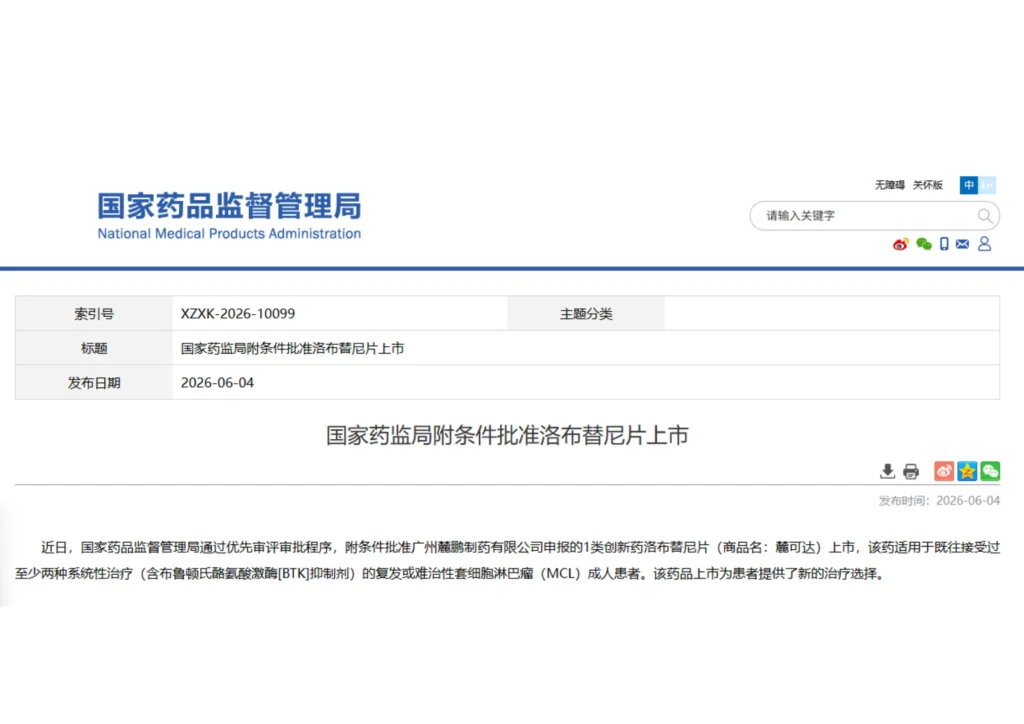1024x724 pixels.
Task: Share article to Qzone star icon
Action: click(x=967, y=471)
